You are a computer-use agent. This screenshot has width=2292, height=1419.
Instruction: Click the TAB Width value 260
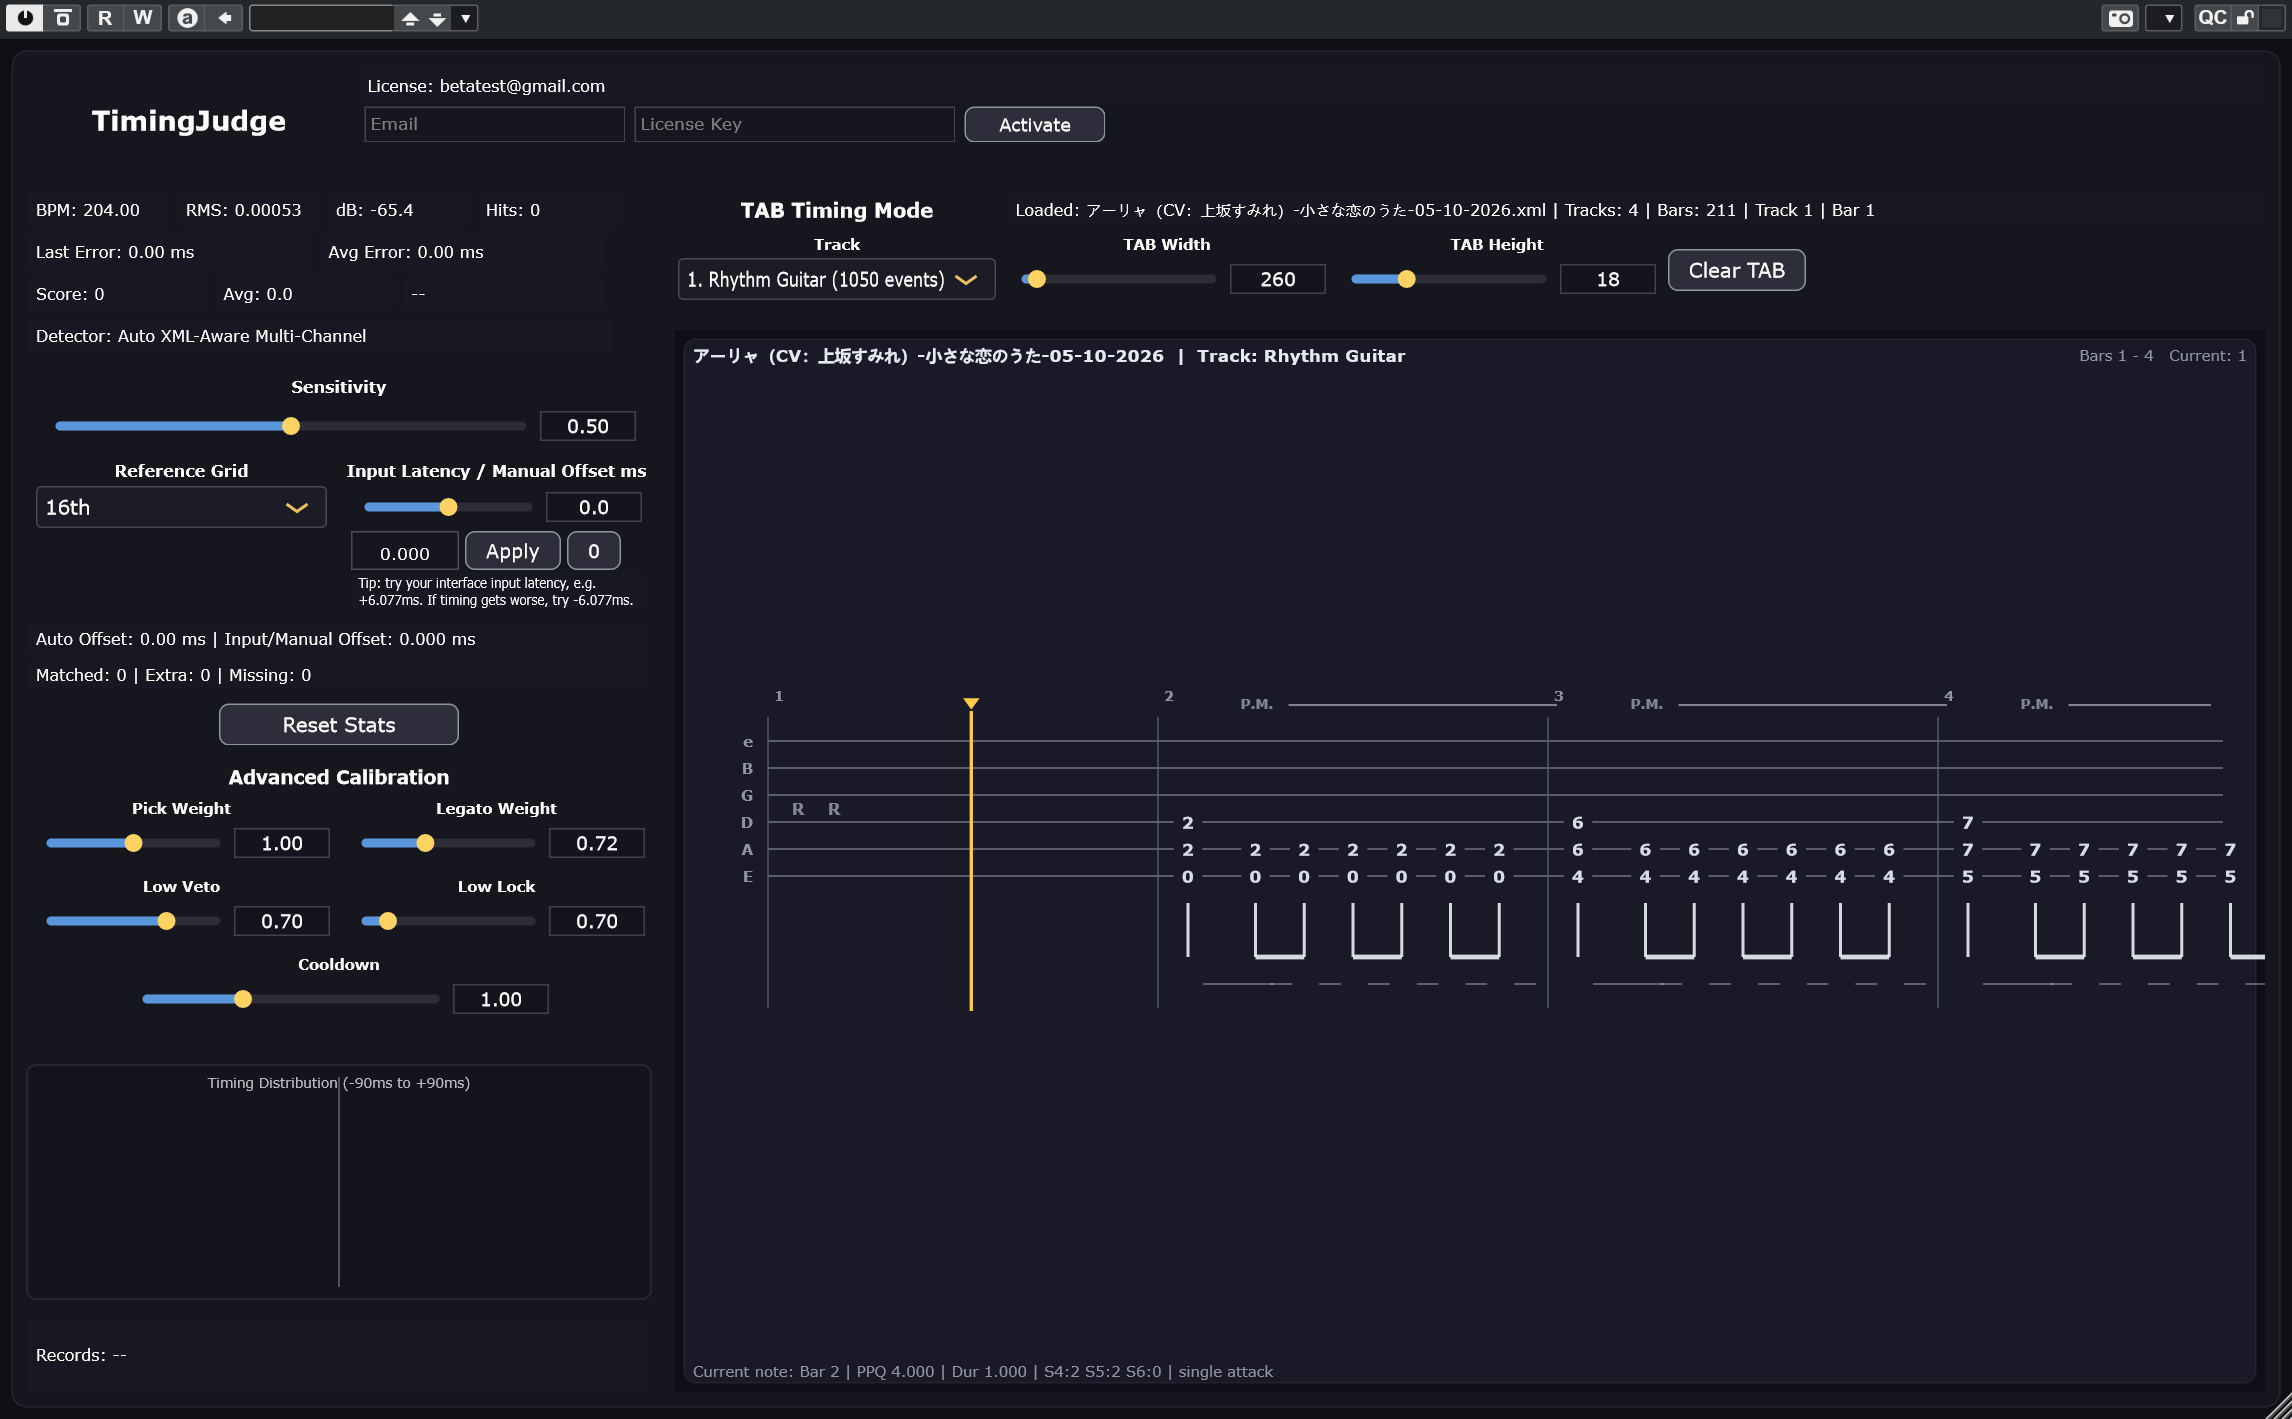click(x=1277, y=279)
